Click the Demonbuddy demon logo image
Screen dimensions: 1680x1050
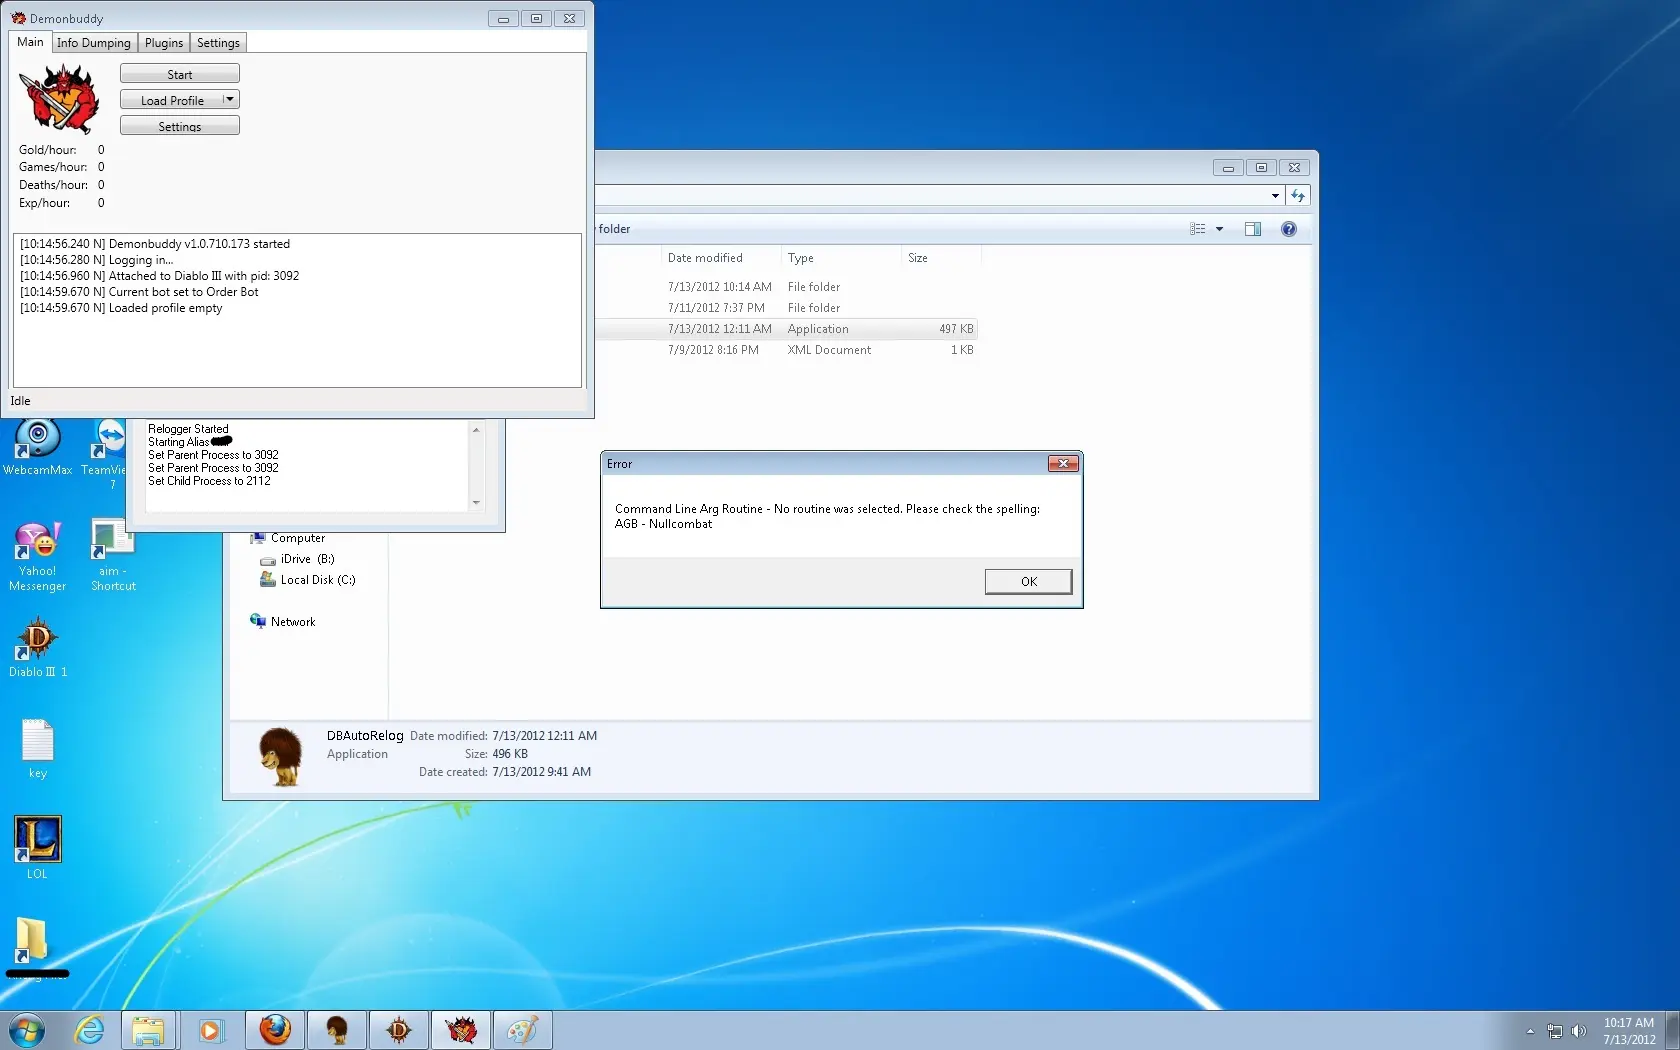60,99
